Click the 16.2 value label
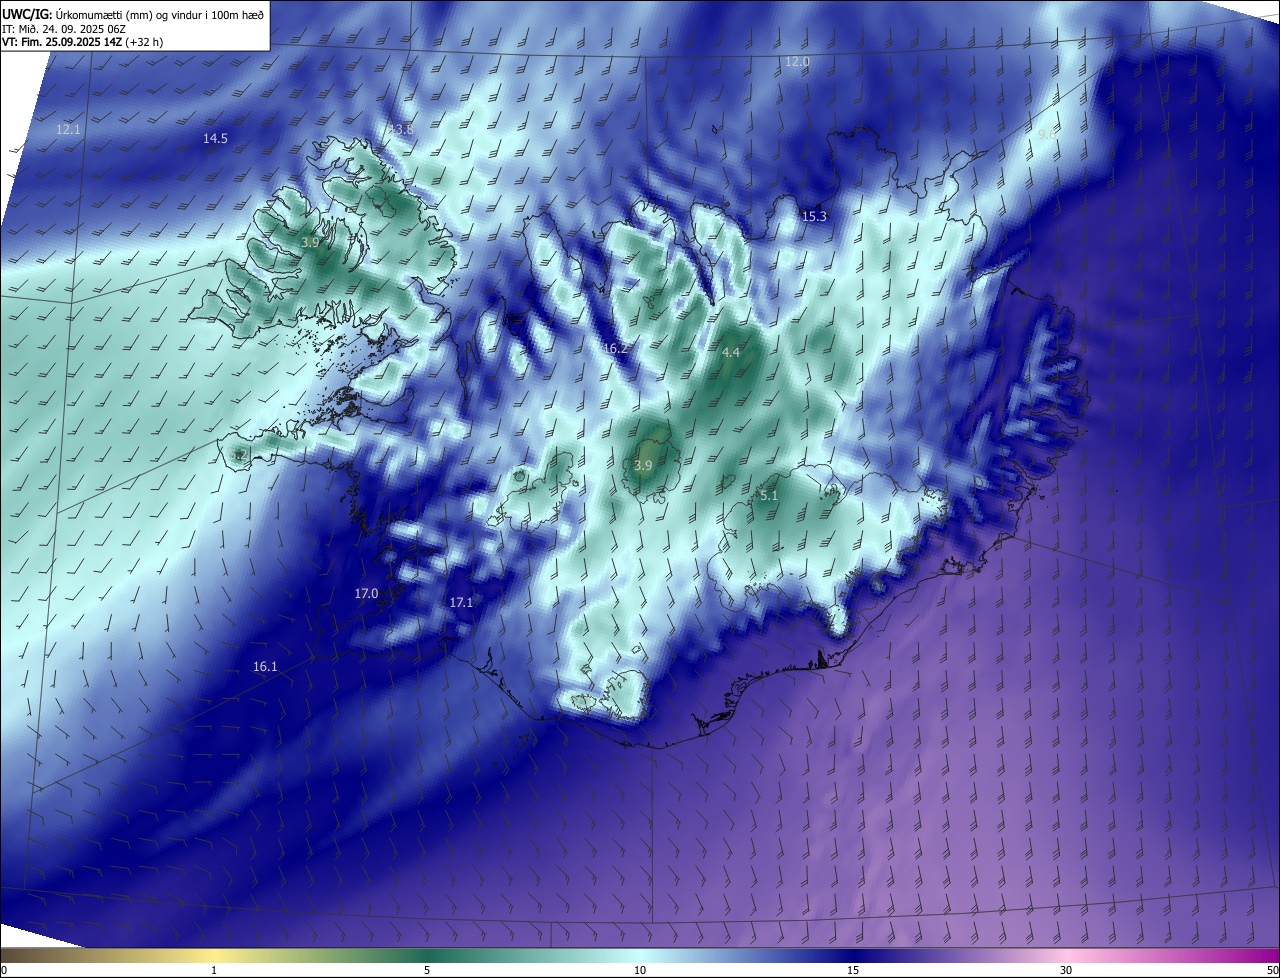Image resolution: width=1280 pixels, height=978 pixels. pos(616,349)
